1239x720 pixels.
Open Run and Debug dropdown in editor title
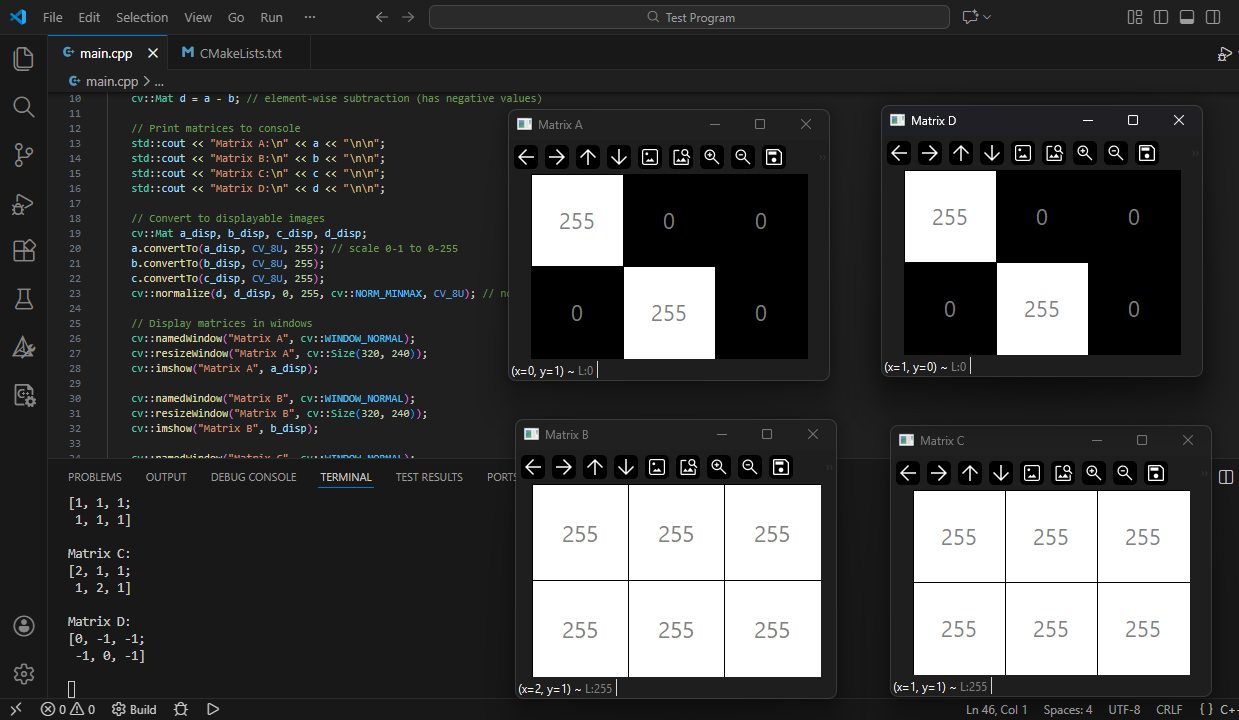tap(1225, 53)
